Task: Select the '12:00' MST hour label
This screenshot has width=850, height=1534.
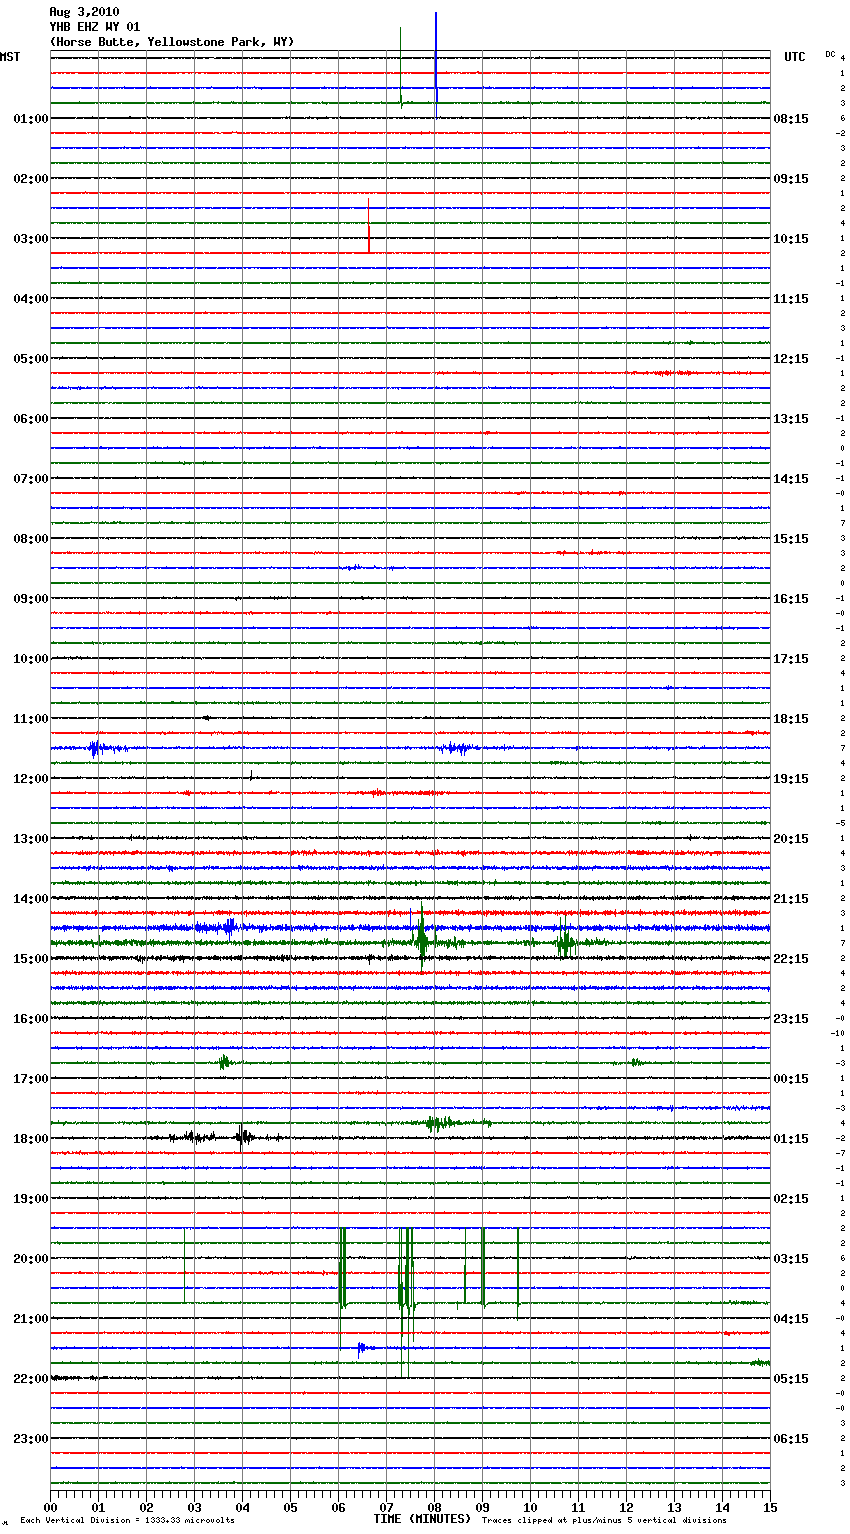Action: coord(30,779)
